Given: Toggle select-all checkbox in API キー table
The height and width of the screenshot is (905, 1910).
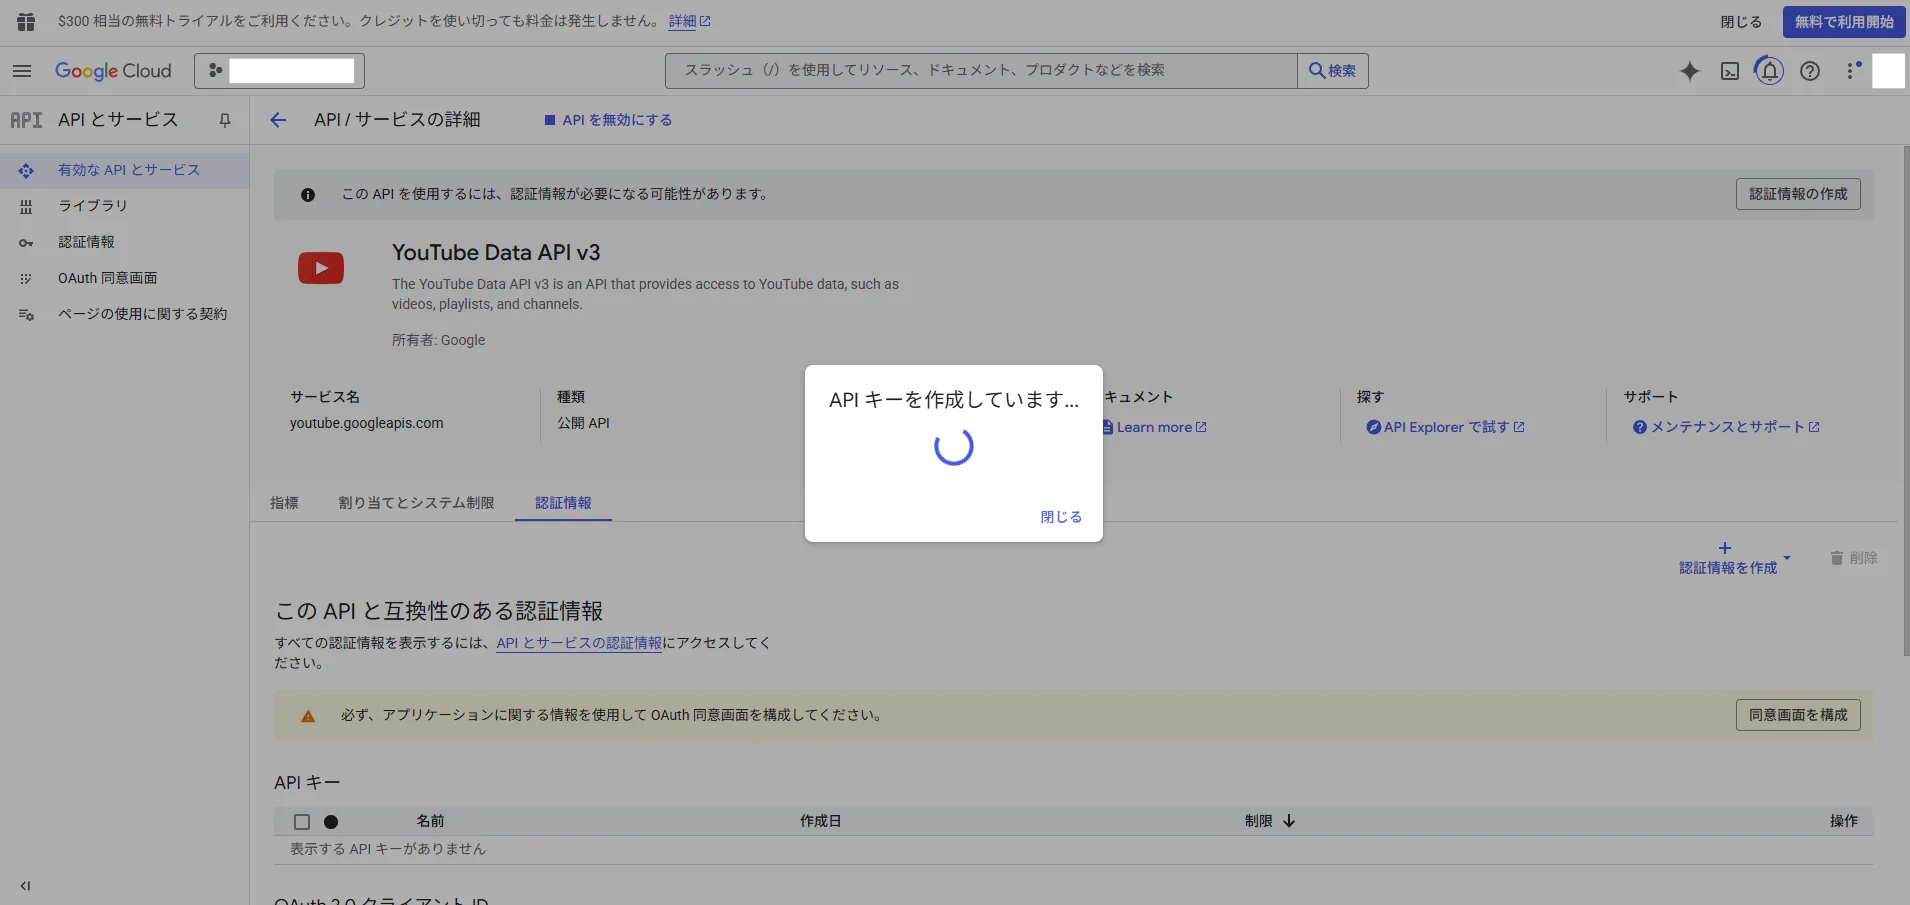Looking at the screenshot, I should tap(302, 822).
